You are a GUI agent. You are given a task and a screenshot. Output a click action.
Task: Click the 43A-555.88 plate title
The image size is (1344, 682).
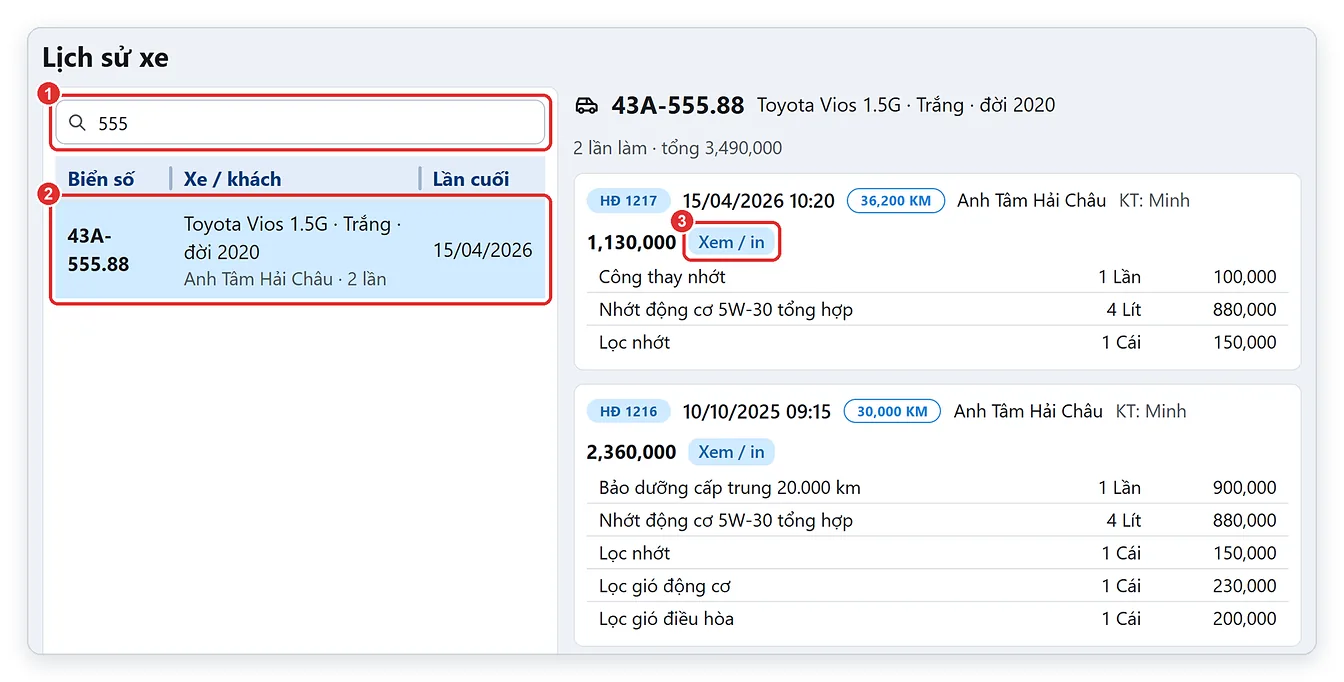coord(678,105)
